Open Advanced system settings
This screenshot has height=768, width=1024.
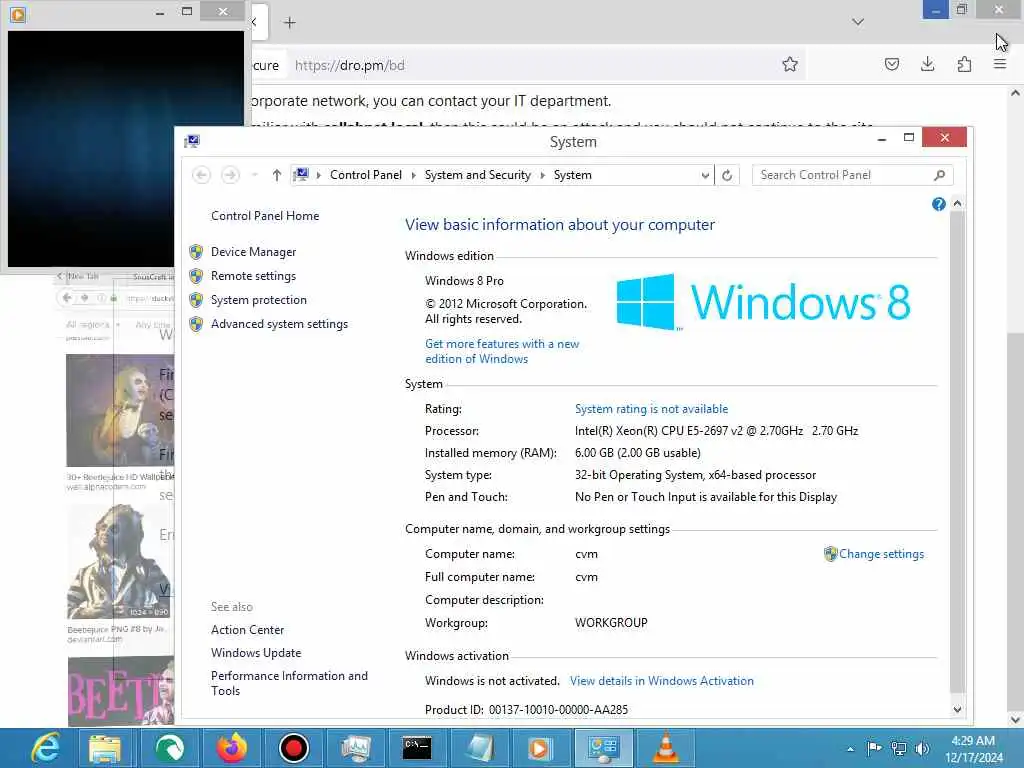280,325
